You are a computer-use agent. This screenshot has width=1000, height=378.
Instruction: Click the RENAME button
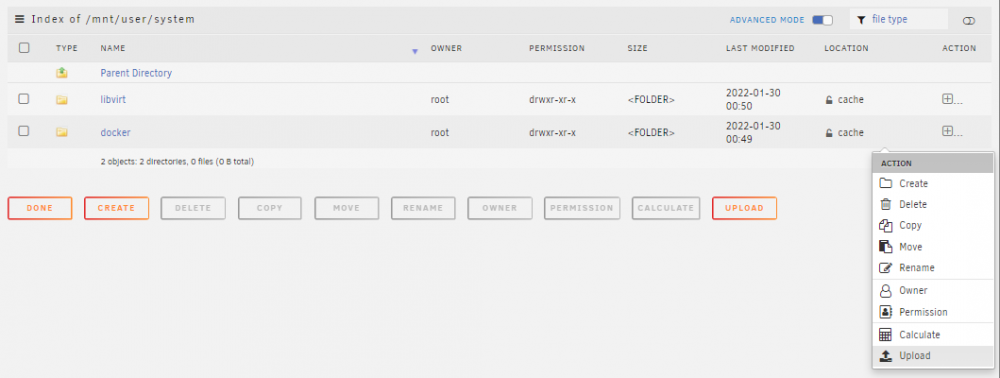click(x=423, y=208)
